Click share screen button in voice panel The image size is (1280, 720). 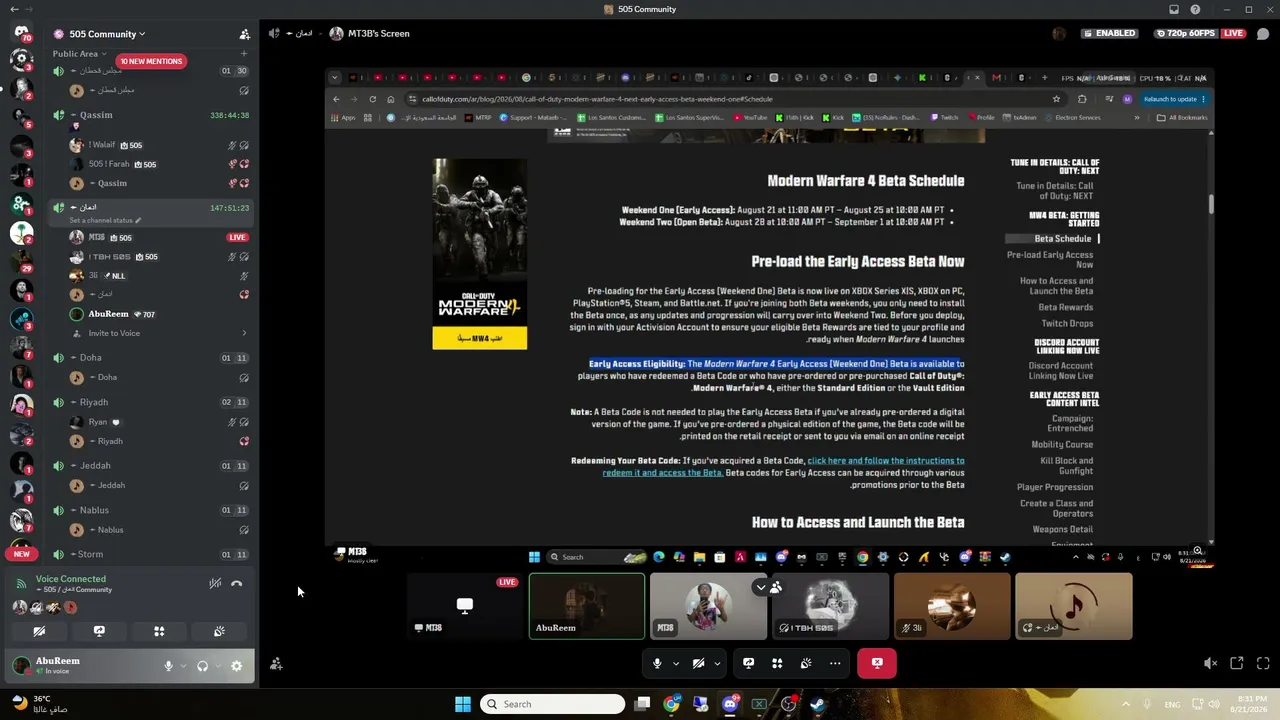(x=99, y=631)
